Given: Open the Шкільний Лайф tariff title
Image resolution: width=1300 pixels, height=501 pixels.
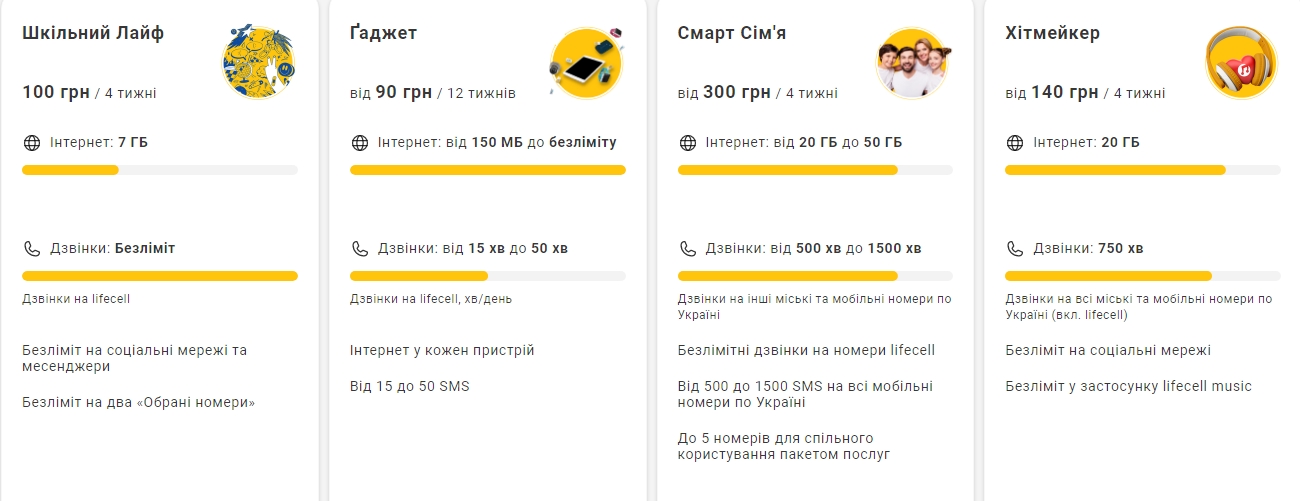Looking at the screenshot, I should pyautogui.click(x=93, y=33).
